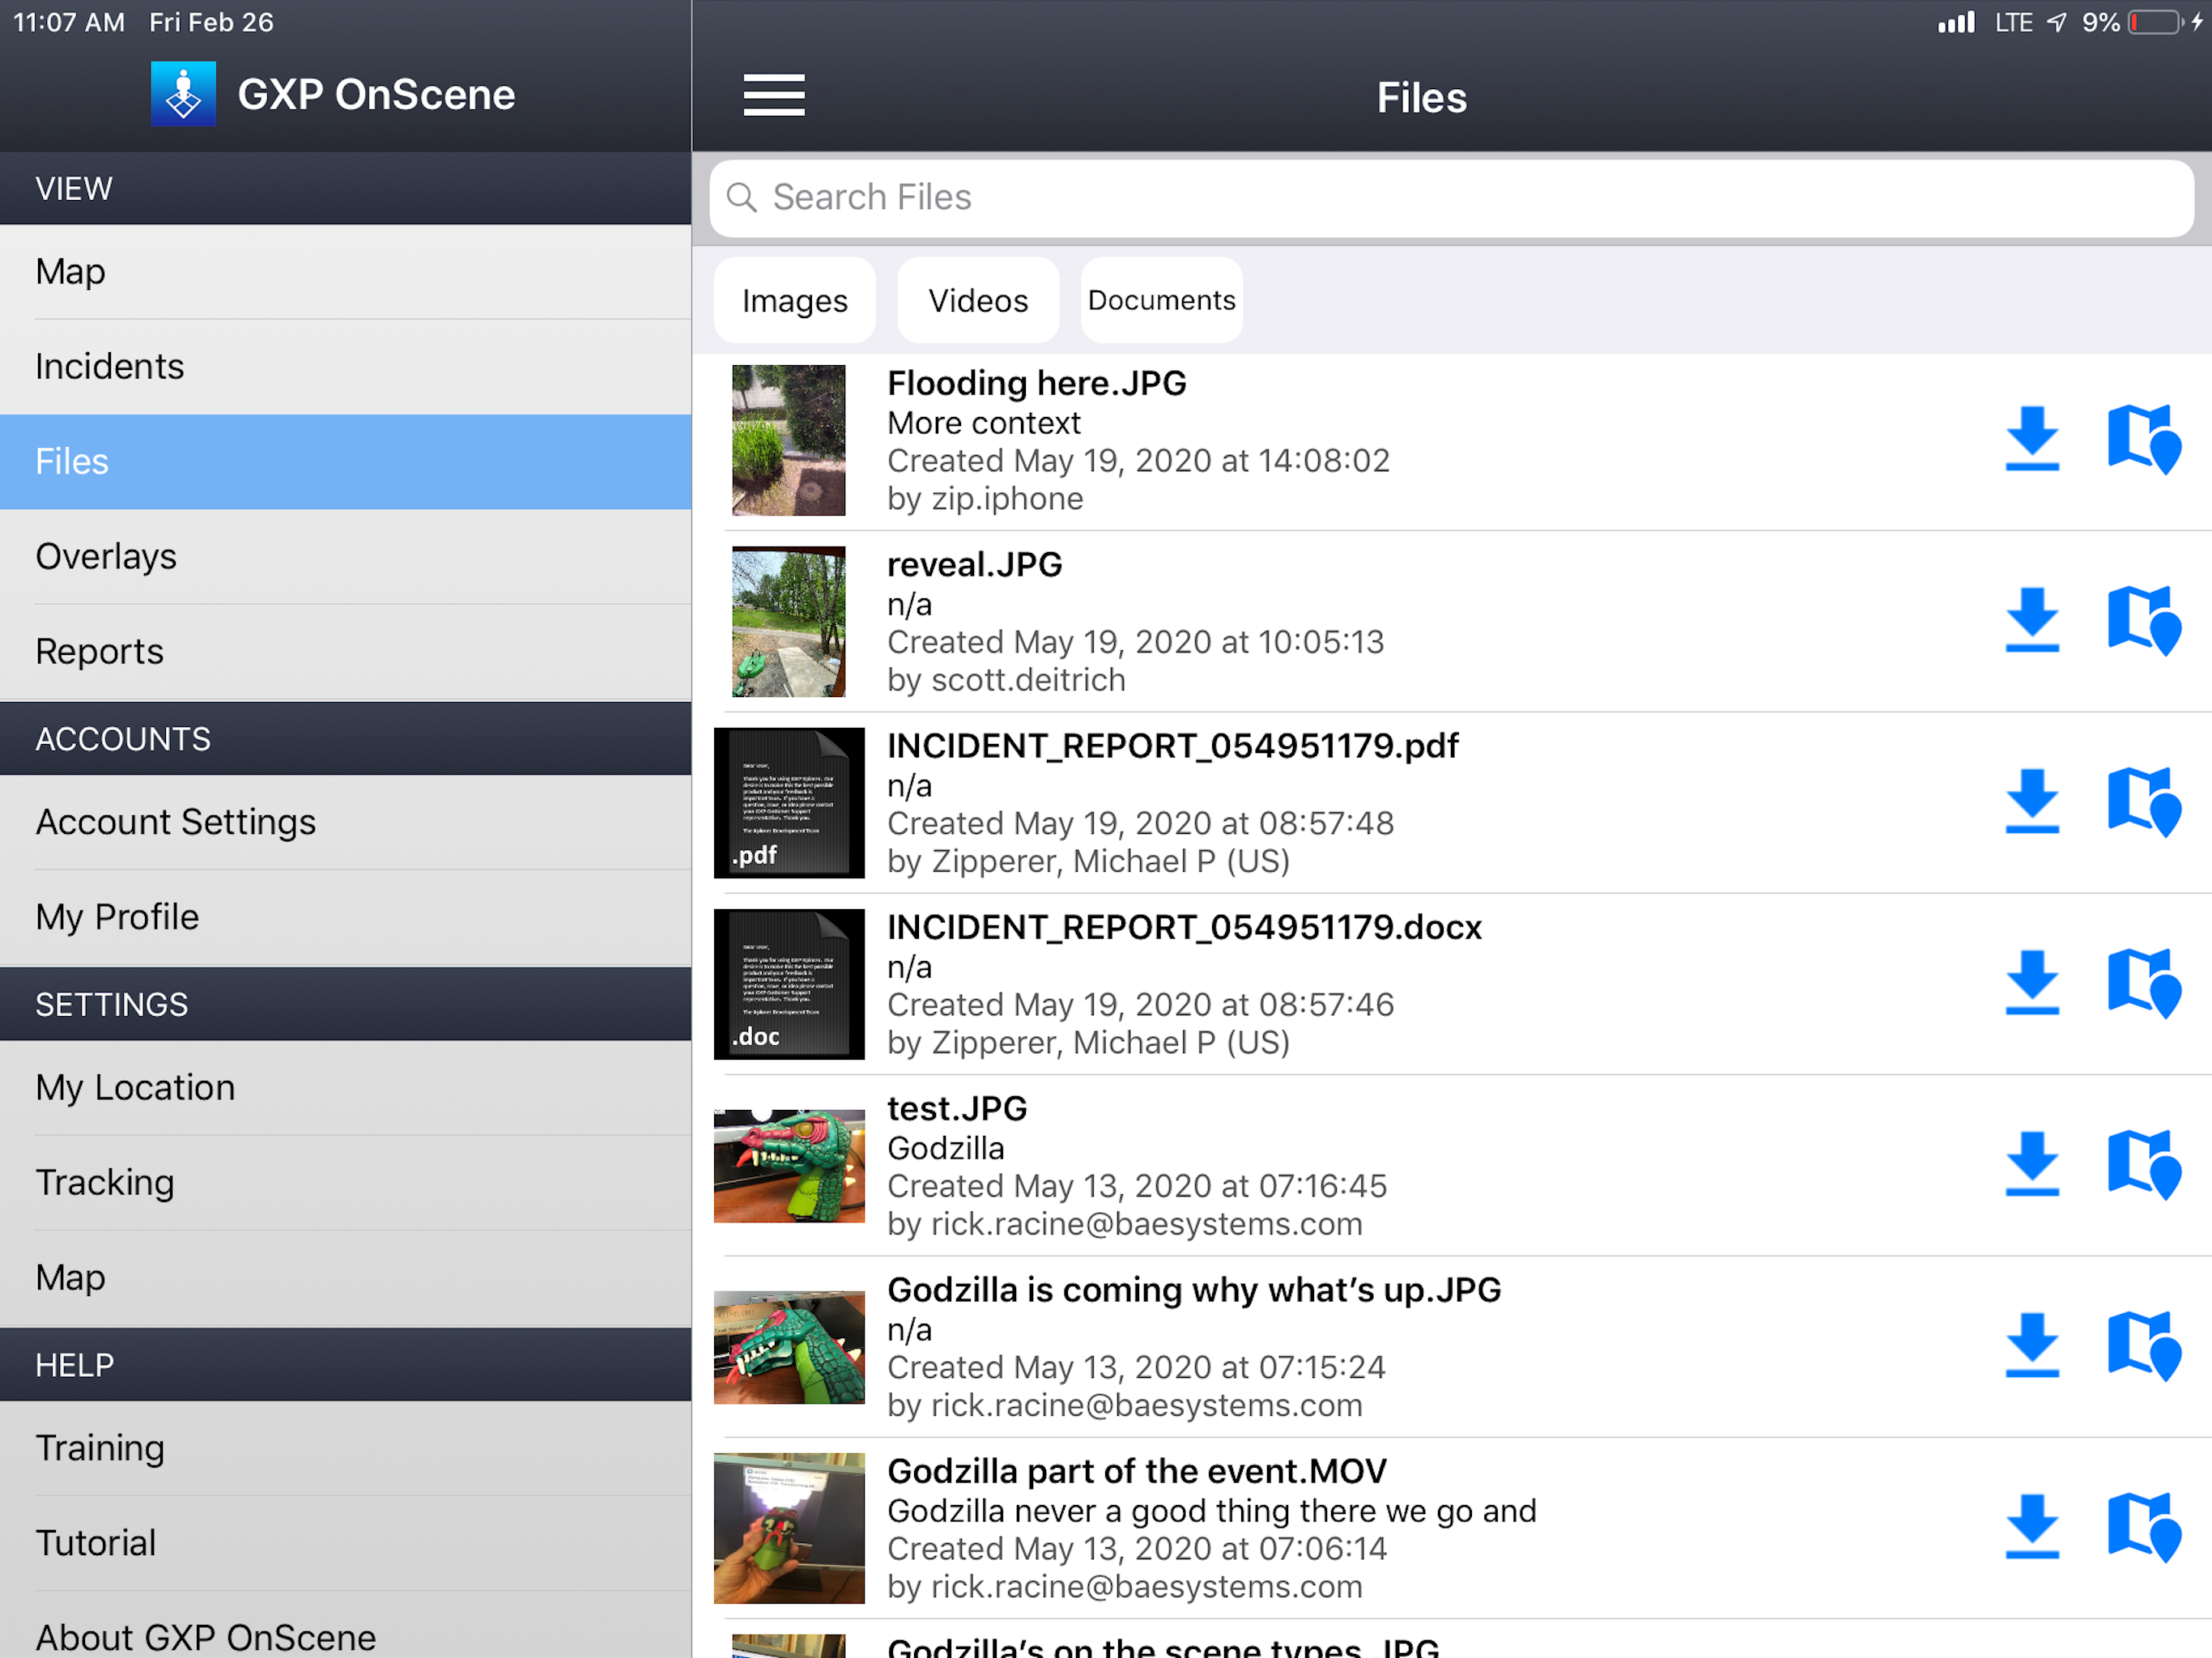Open the hamburger menu icon

773,96
